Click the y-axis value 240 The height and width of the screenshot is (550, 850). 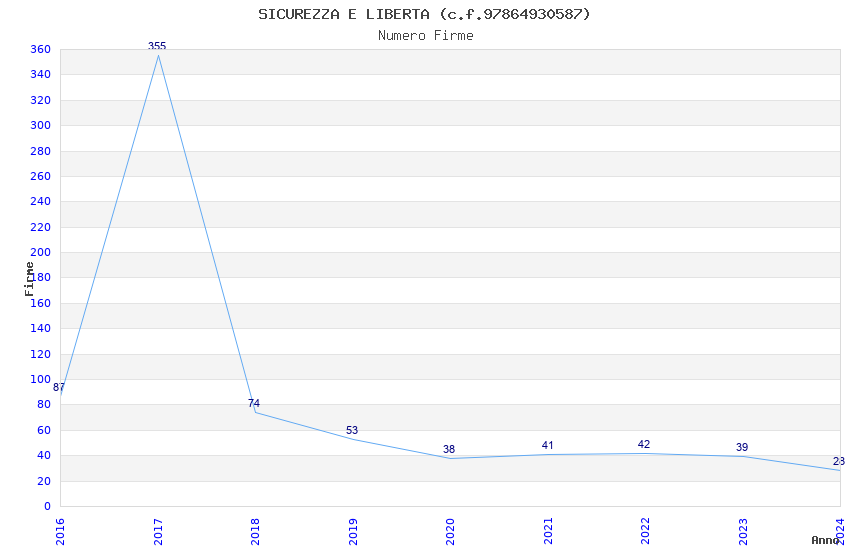[x=41, y=201]
